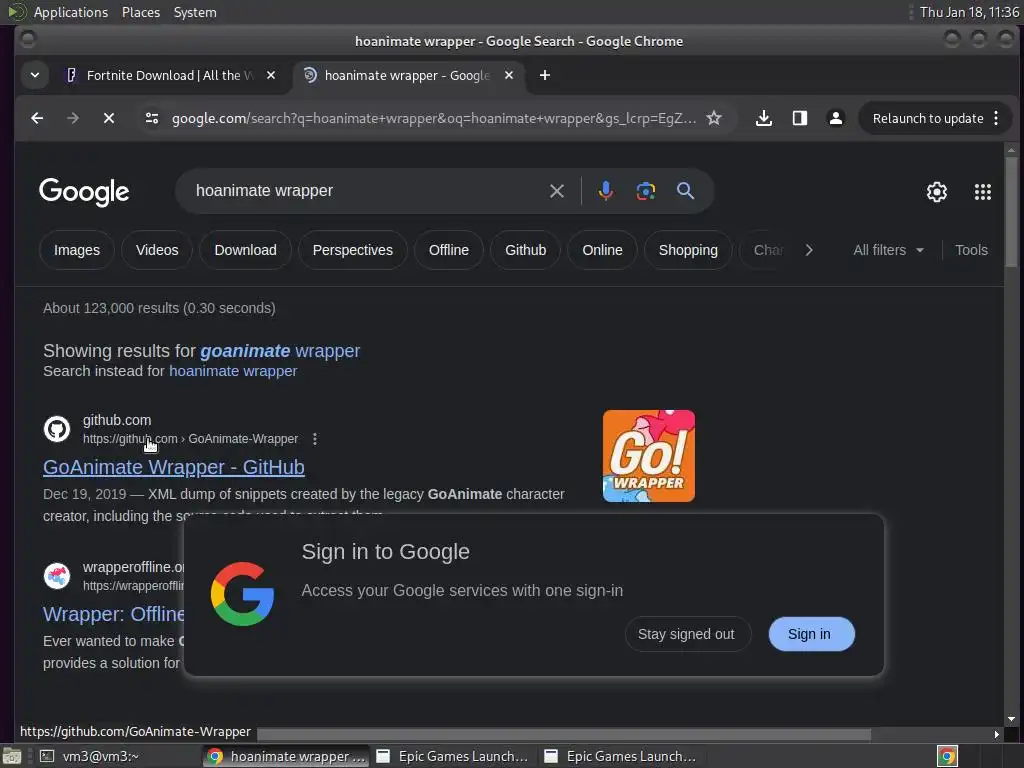Open the Applications menu

(71, 12)
